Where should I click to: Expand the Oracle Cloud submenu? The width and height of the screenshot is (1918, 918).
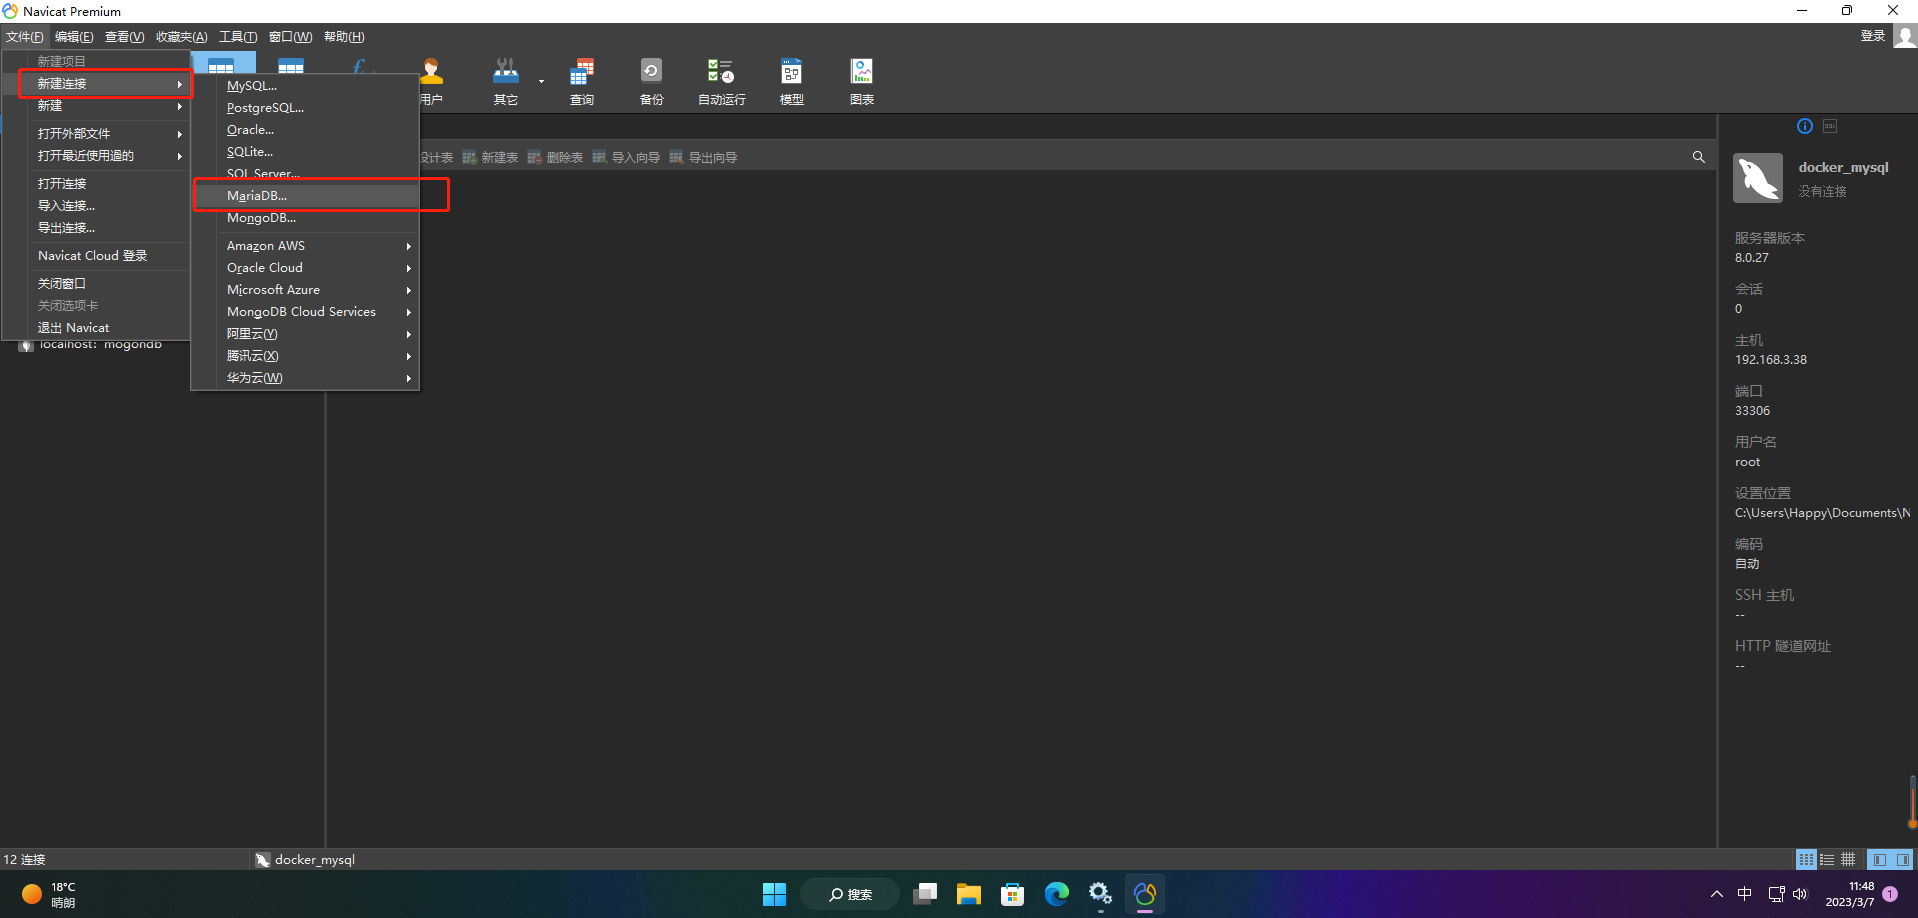pos(306,268)
